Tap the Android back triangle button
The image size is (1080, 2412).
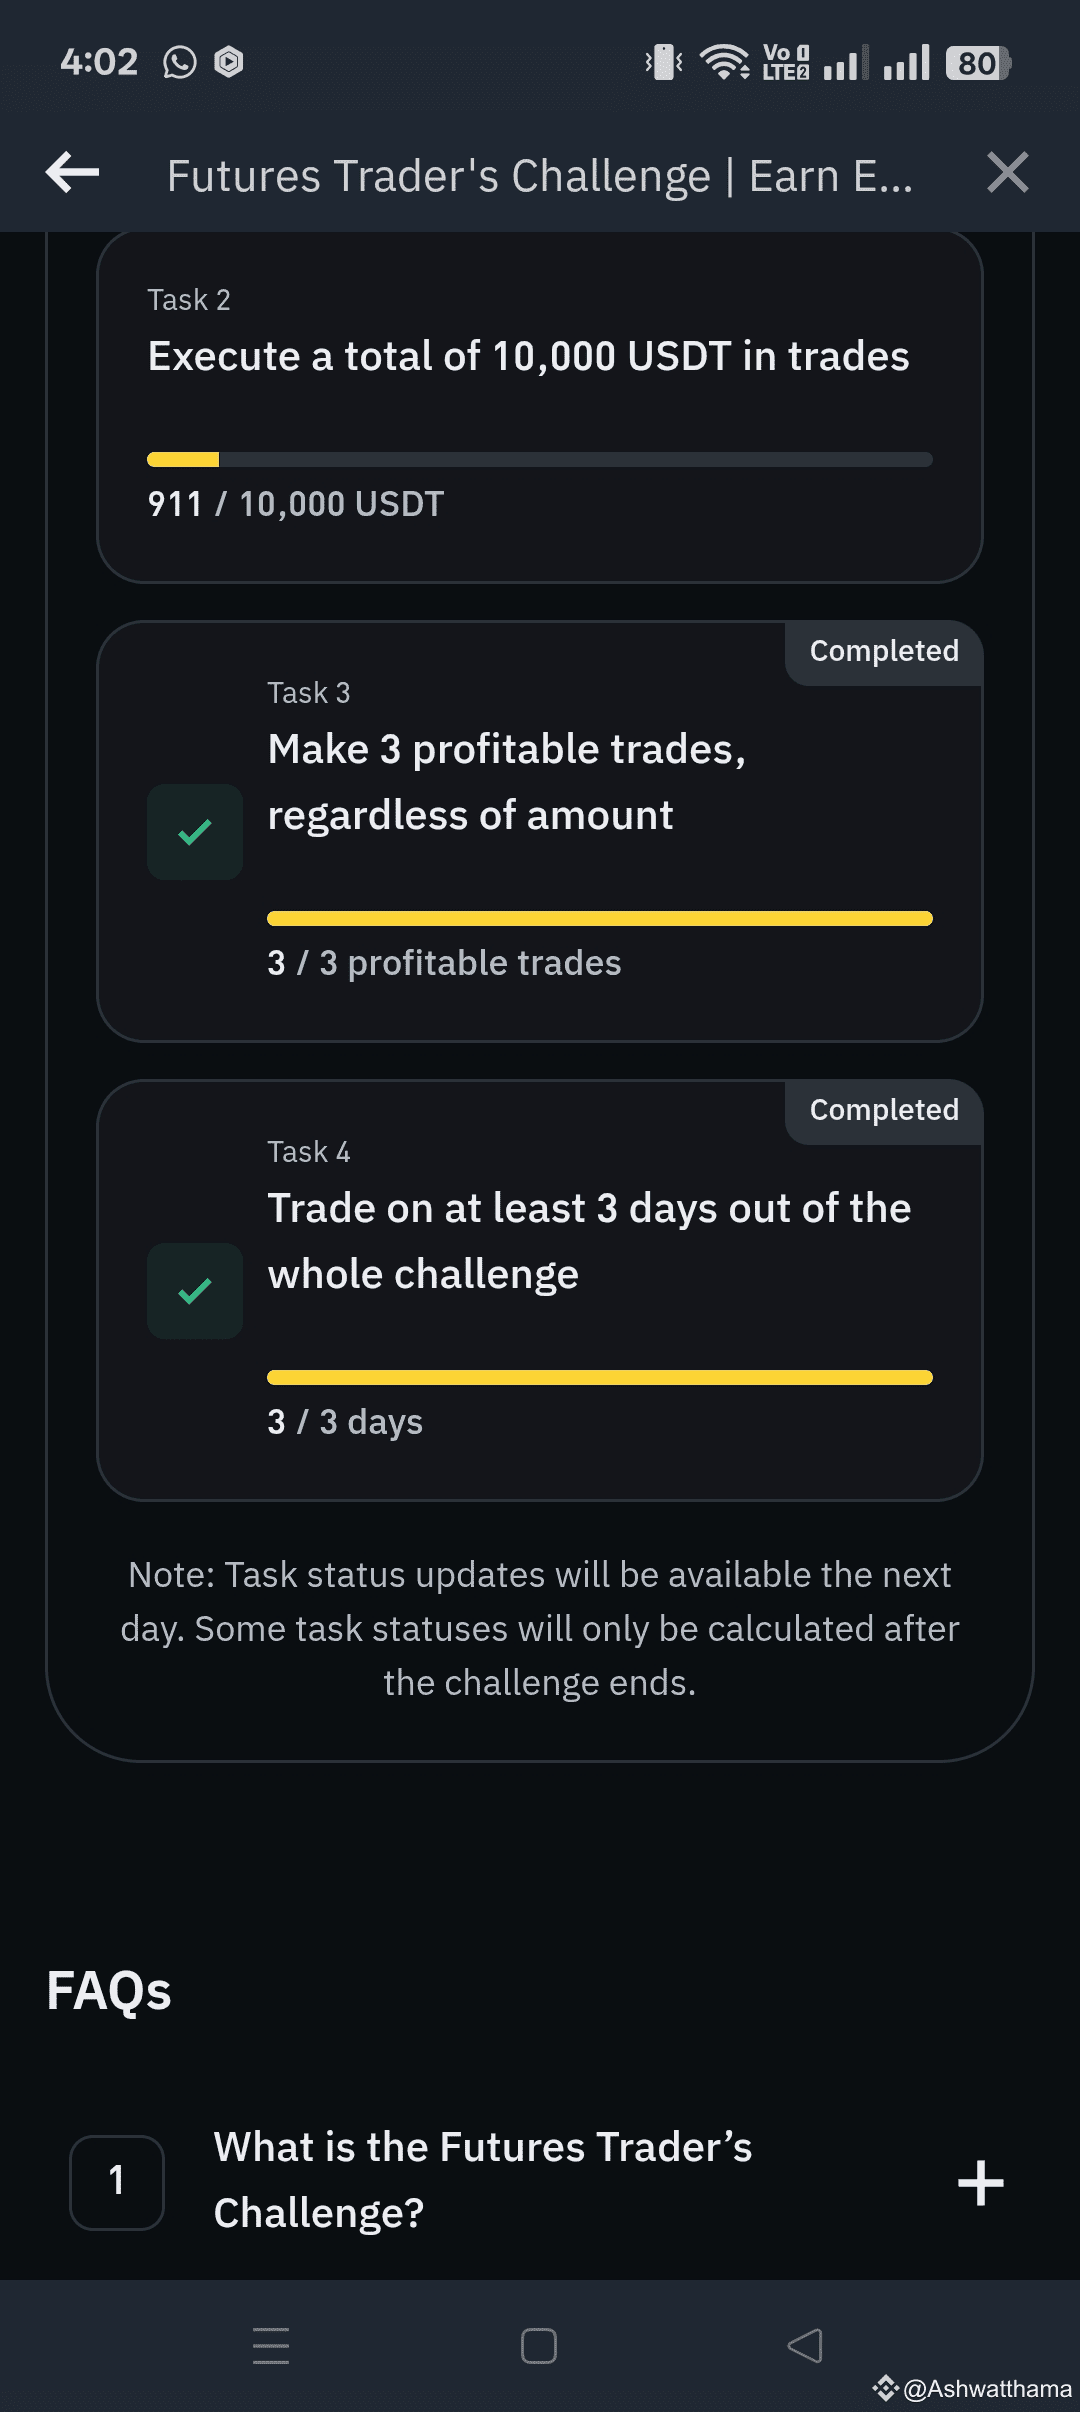[805, 2345]
